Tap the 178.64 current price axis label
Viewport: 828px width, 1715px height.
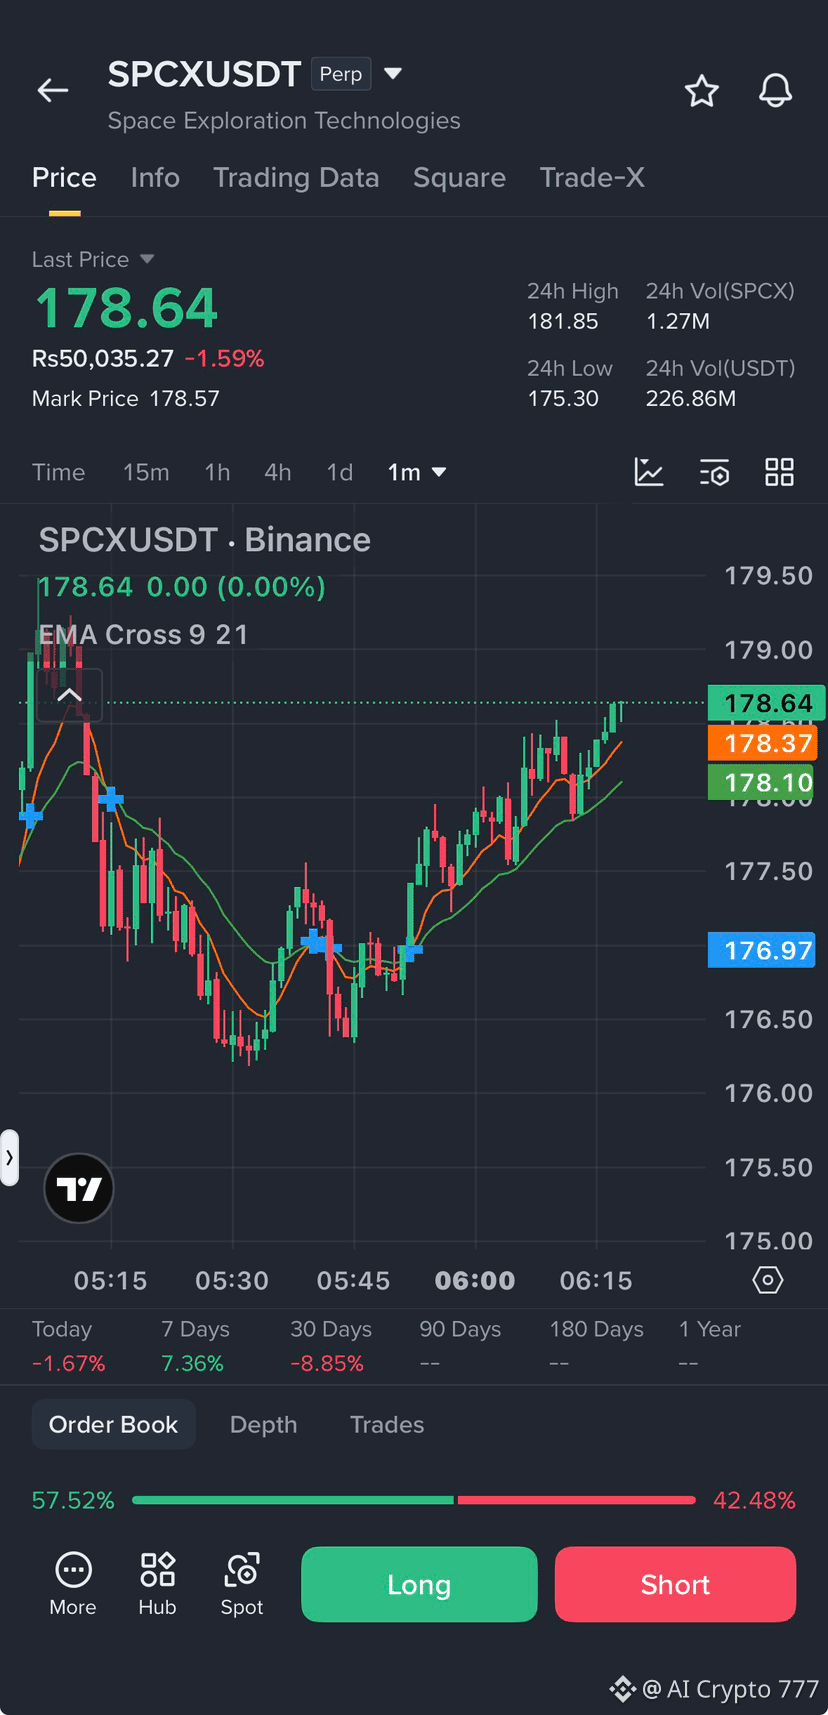(767, 703)
